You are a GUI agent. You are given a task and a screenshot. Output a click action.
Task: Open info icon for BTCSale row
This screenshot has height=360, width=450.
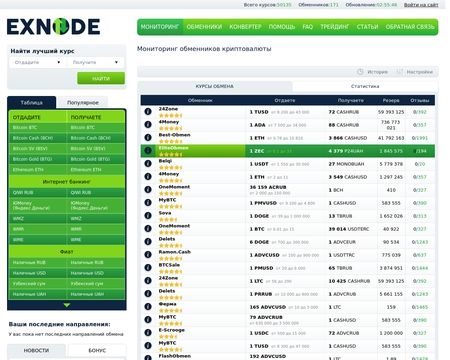pyautogui.click(x=148, y=268)
